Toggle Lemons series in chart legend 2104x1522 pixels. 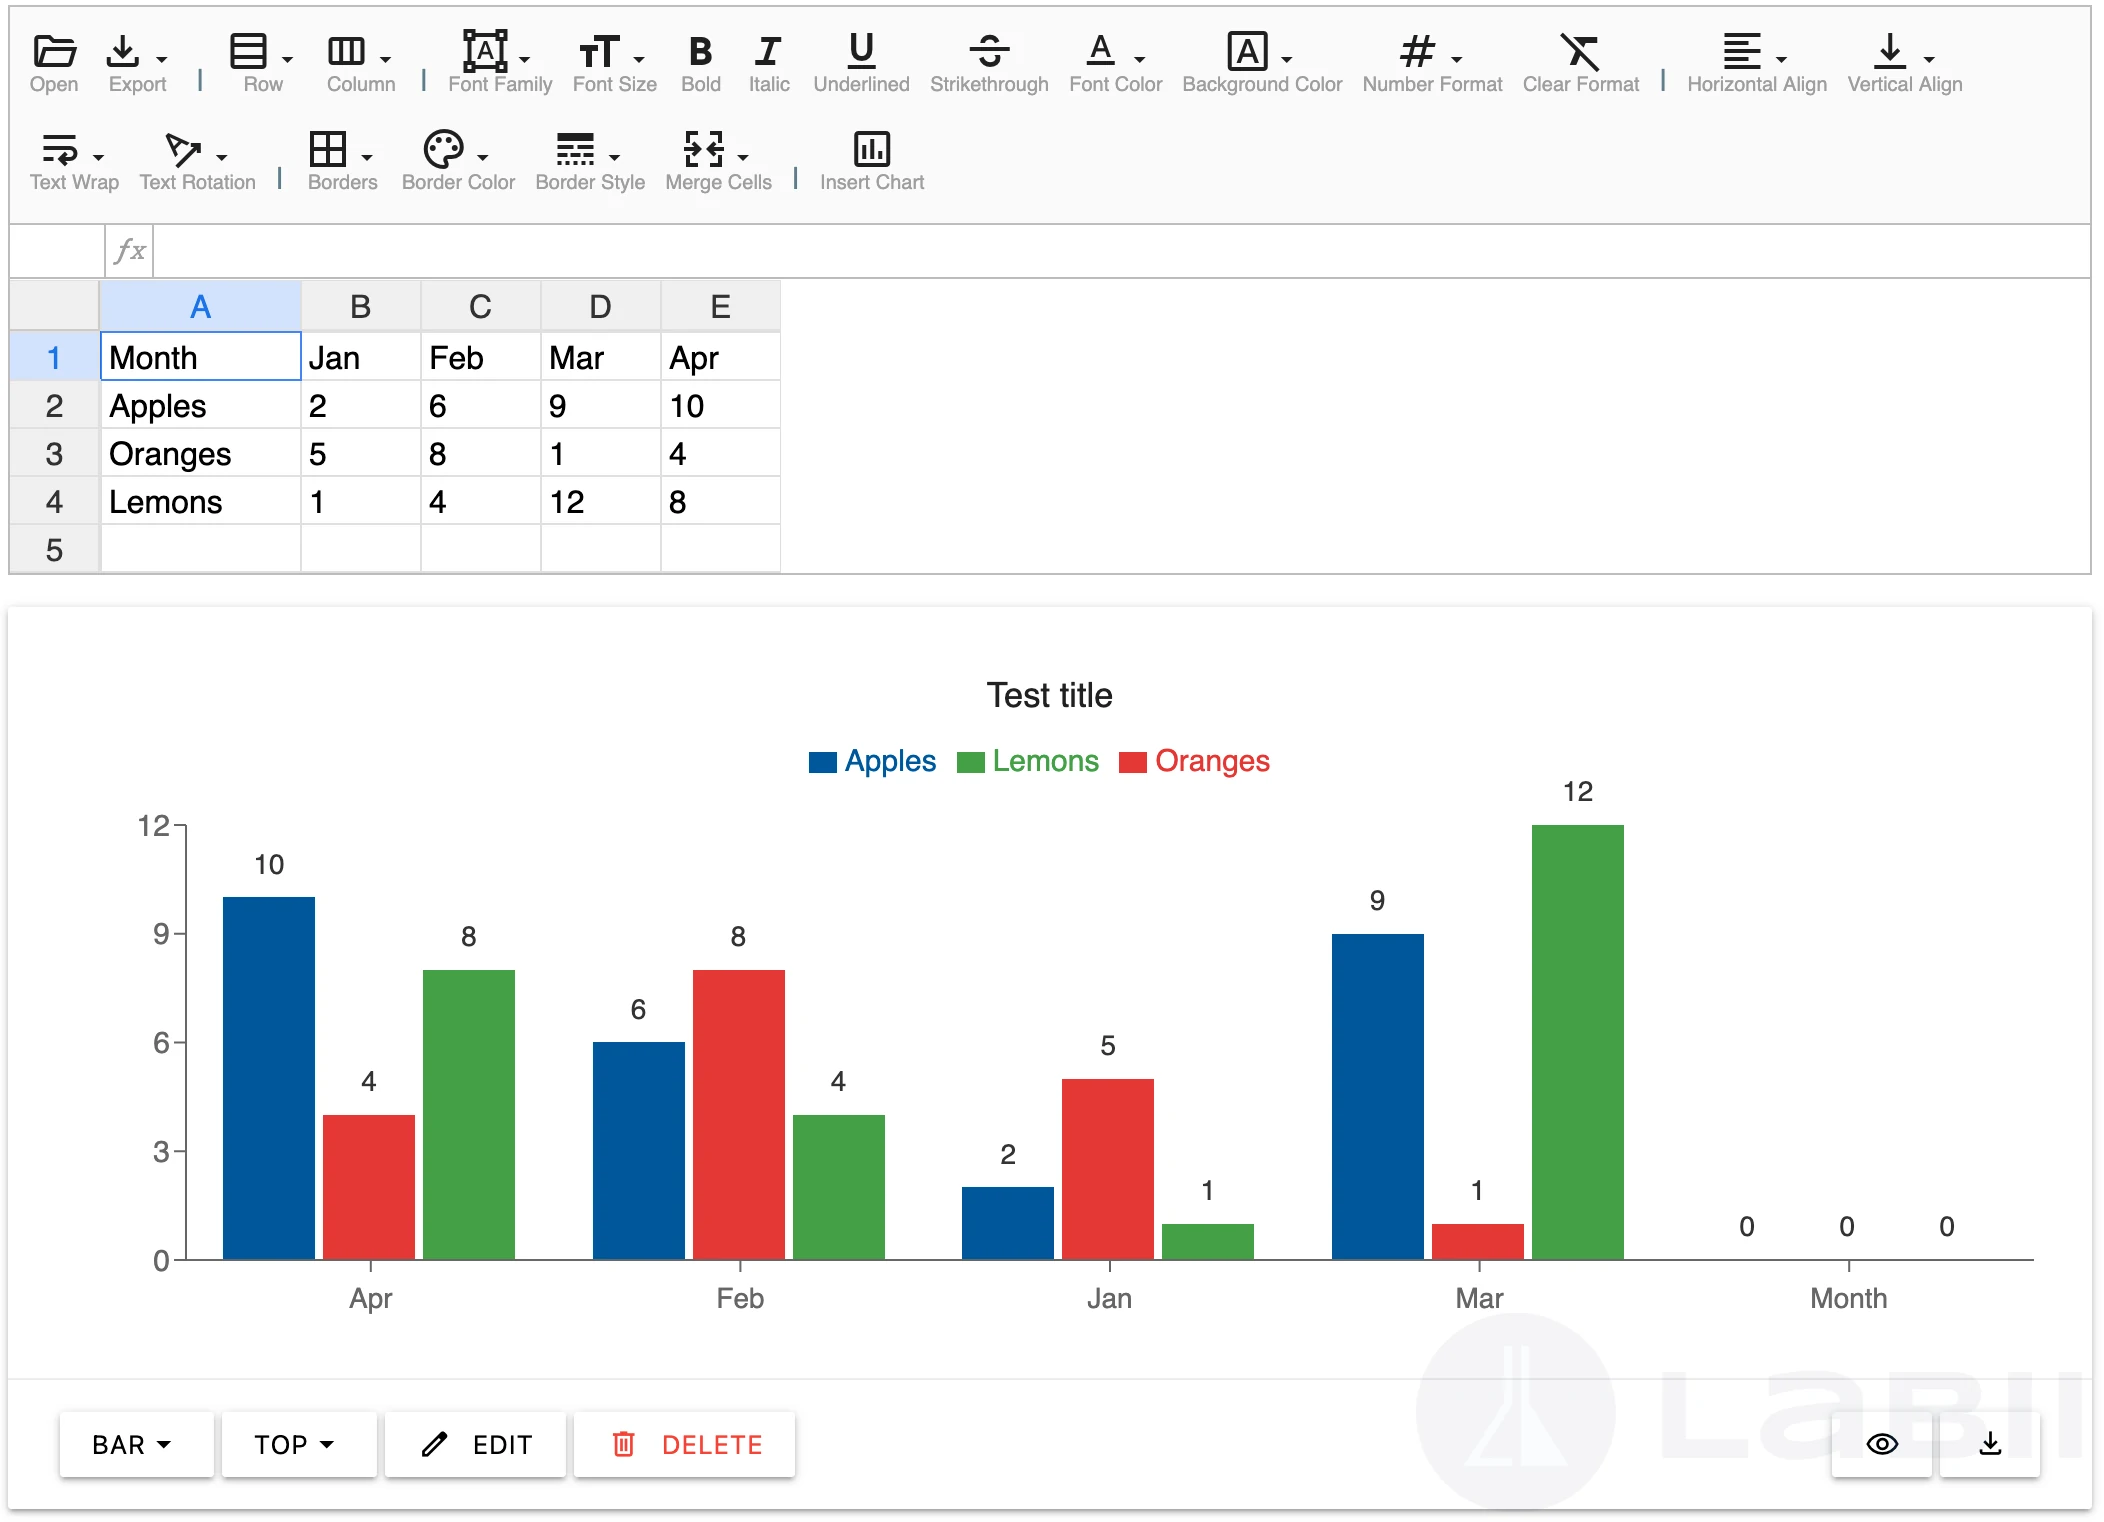[x=1028, y=761]
